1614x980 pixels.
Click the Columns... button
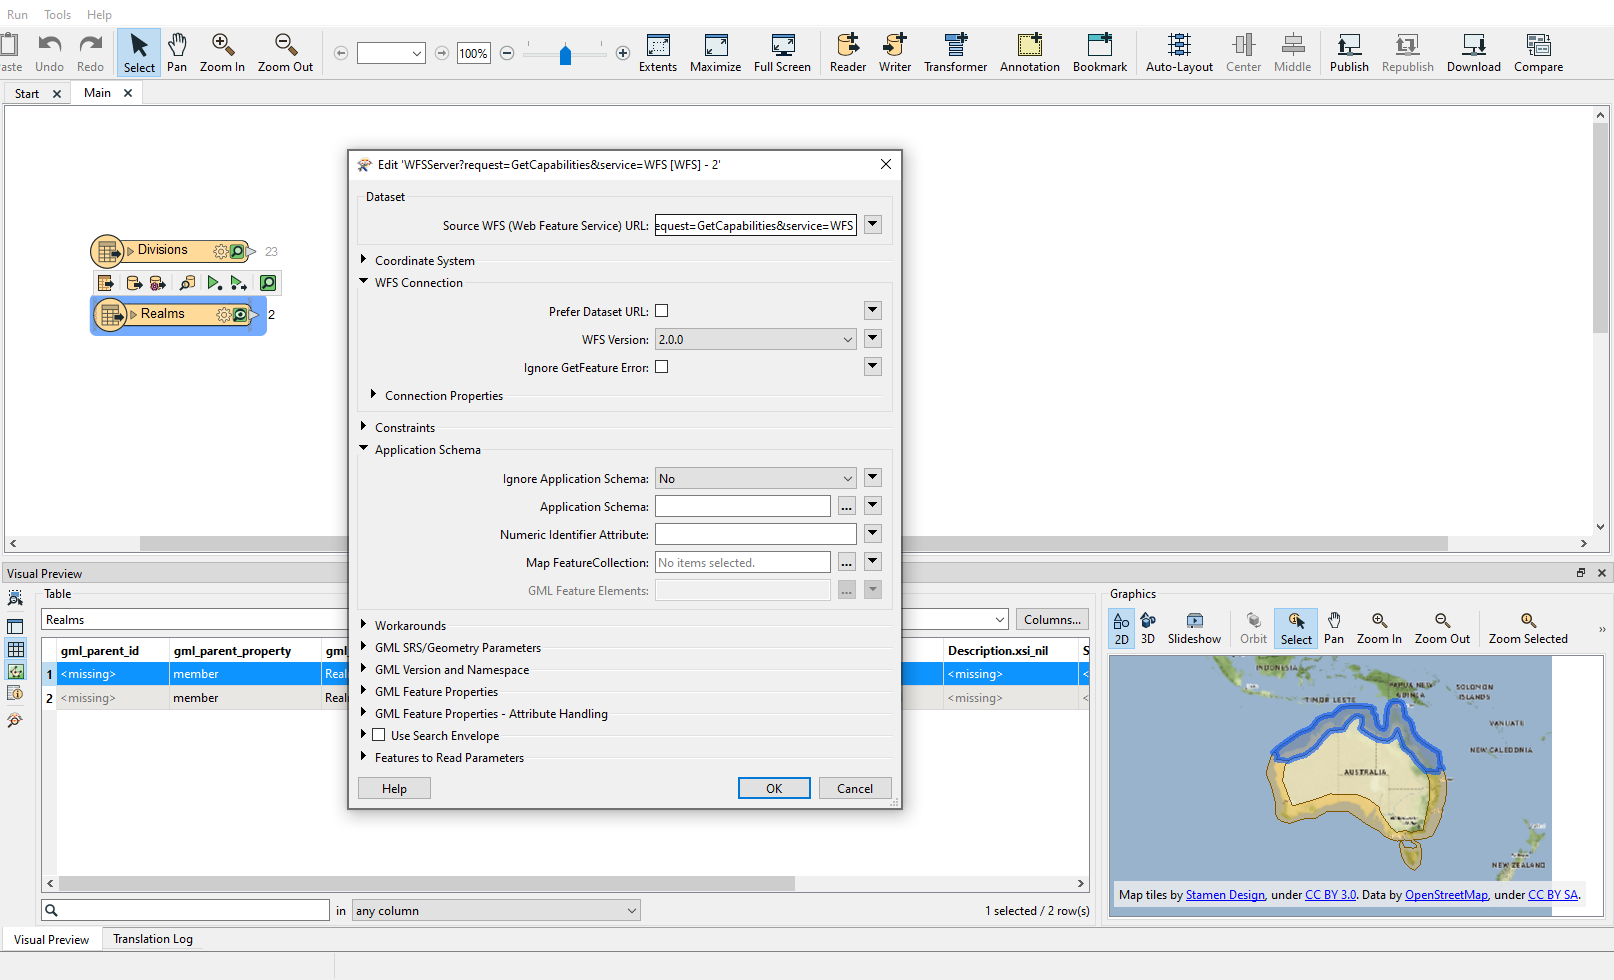[x=1052, y=619]
